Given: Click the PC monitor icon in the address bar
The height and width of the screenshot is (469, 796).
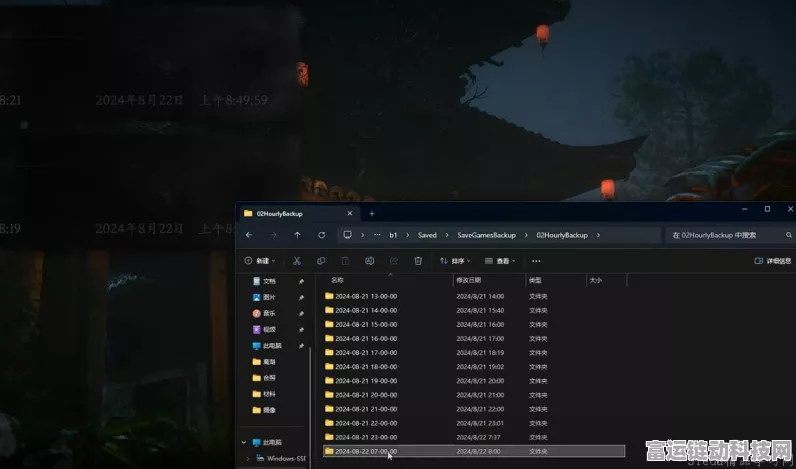Looking at the screenshot, I should (348, 235).
